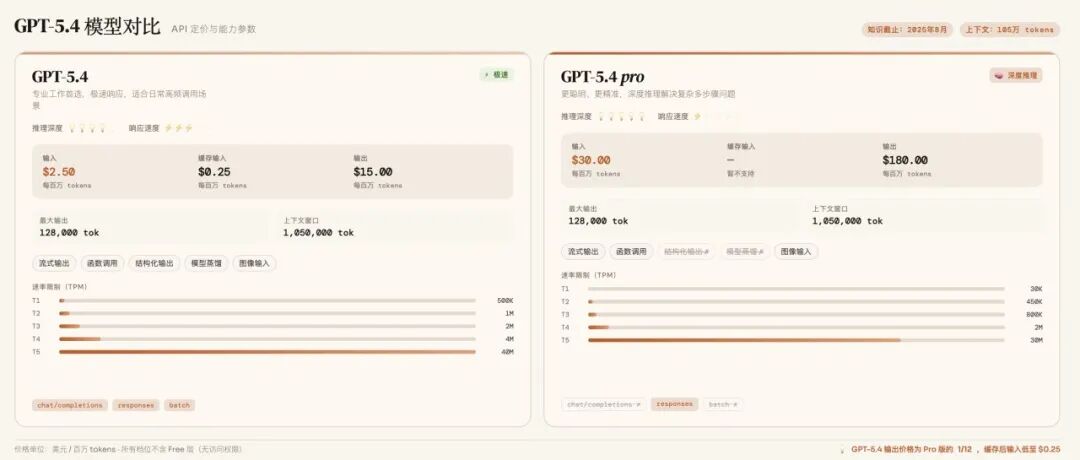
Task: Click 128,000 tok on the GPT-5.4 pro card
Action: pyautogui.click(x=598, y=221)
